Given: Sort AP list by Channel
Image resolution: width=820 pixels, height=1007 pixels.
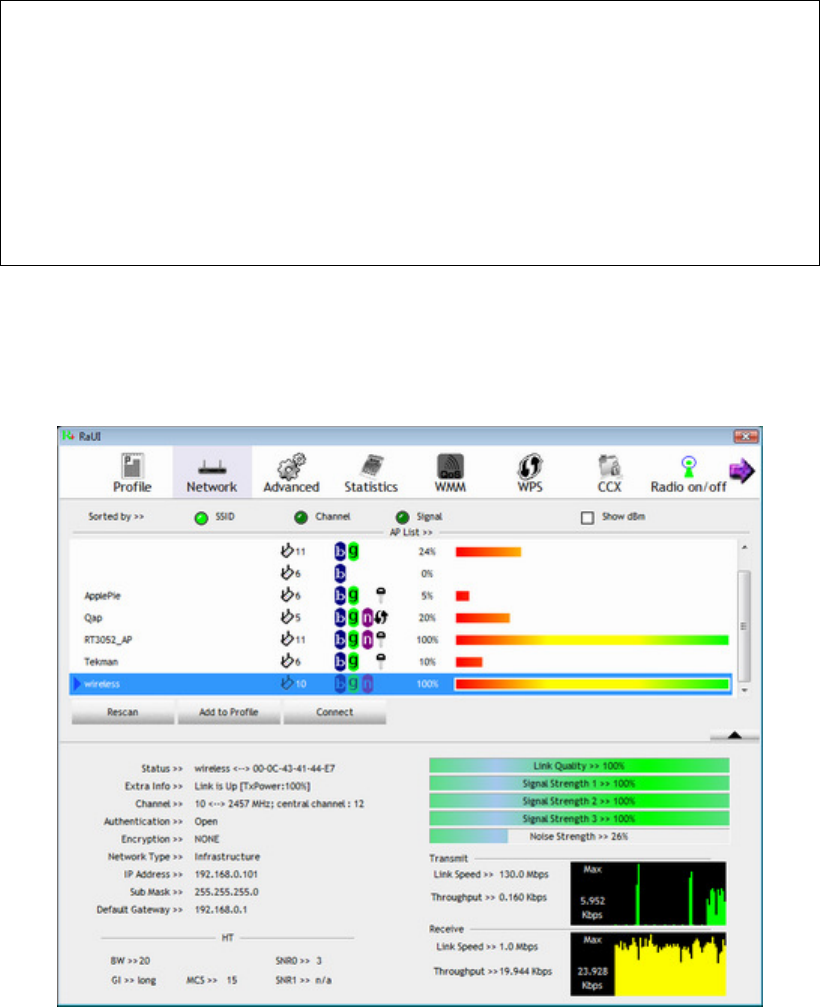Looking at the screenshot, I should (x=301, y=518).
